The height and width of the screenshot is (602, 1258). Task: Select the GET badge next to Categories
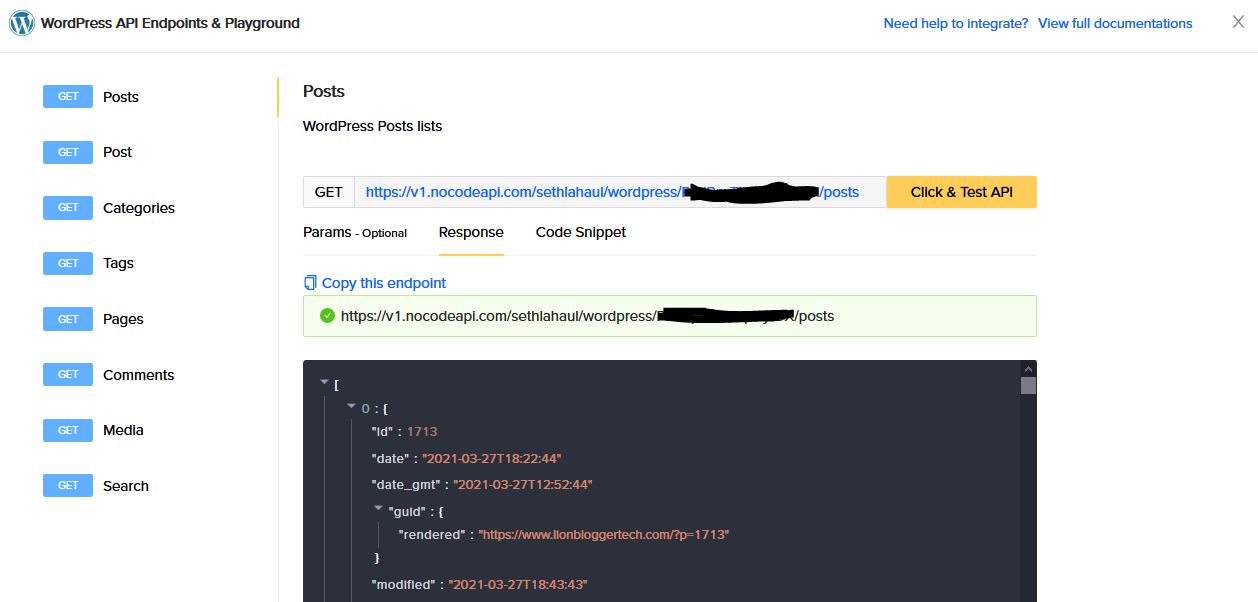[x=67, y=207]
